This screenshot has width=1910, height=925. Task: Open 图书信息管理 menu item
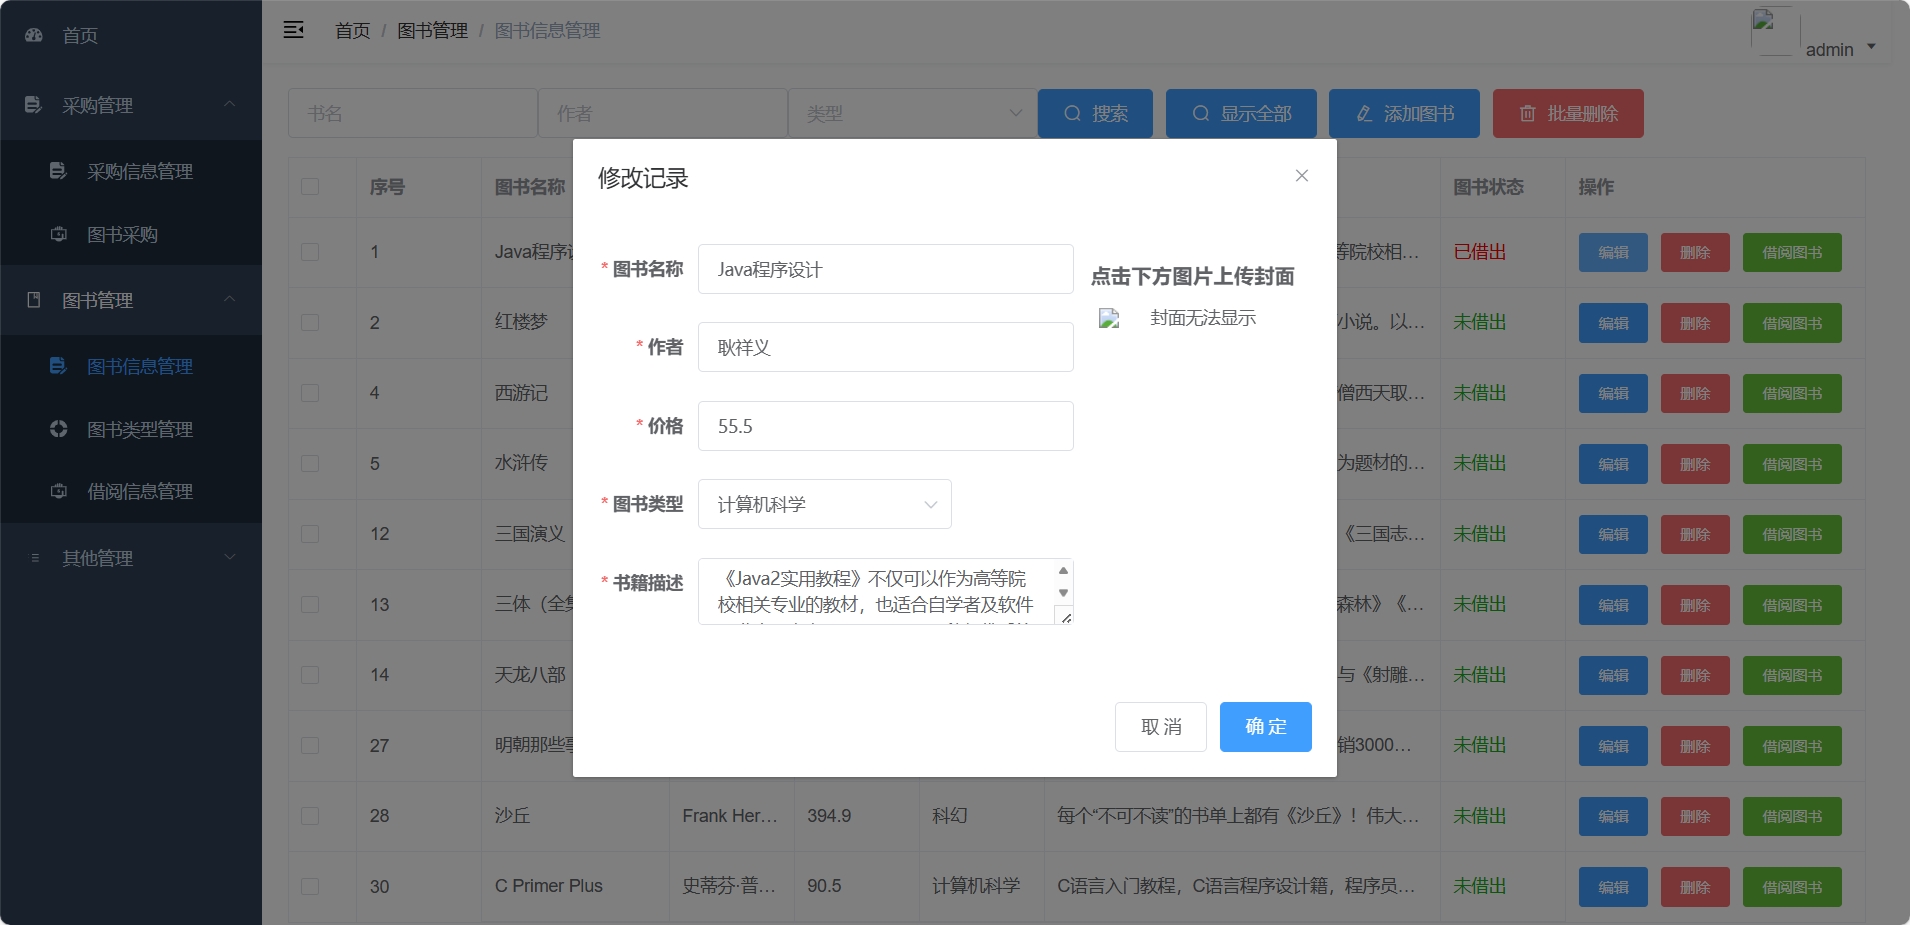tap(131, 366)
